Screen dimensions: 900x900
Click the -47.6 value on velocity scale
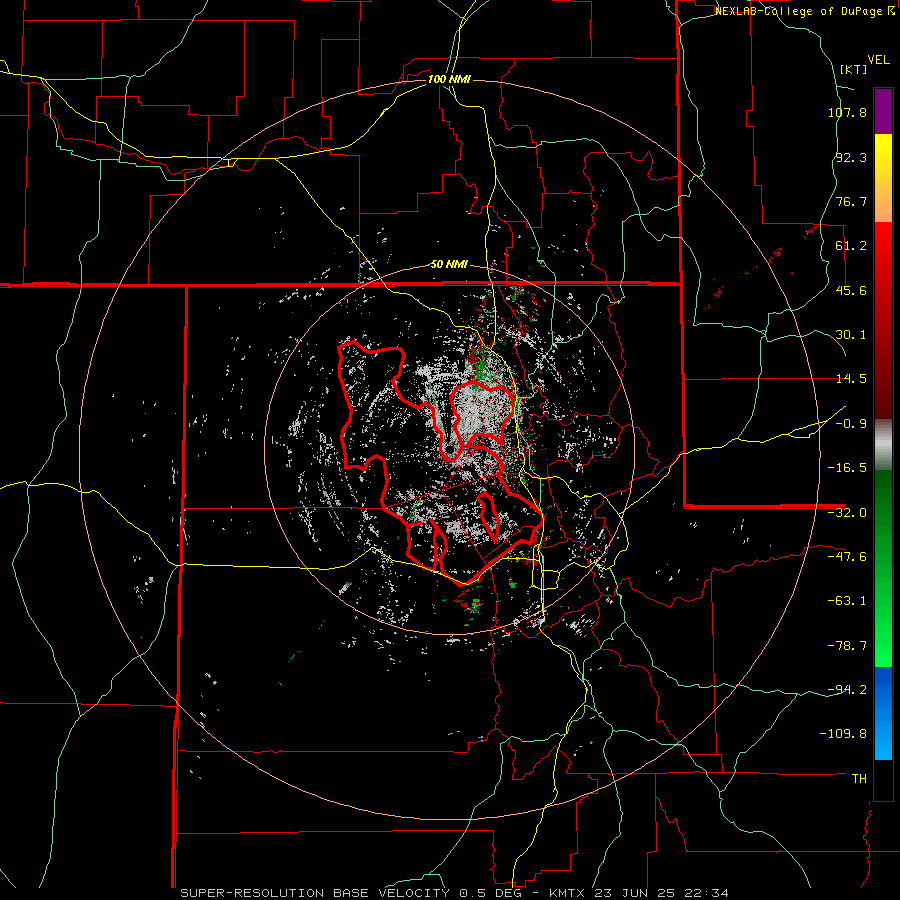tap(847, 557)
